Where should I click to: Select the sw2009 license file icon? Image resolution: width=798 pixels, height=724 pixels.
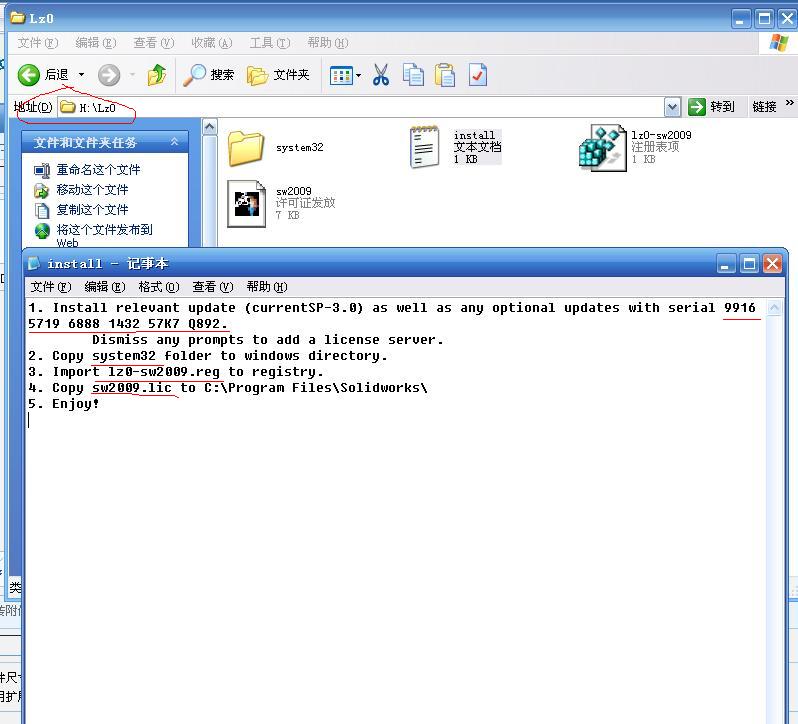[246, 204]
